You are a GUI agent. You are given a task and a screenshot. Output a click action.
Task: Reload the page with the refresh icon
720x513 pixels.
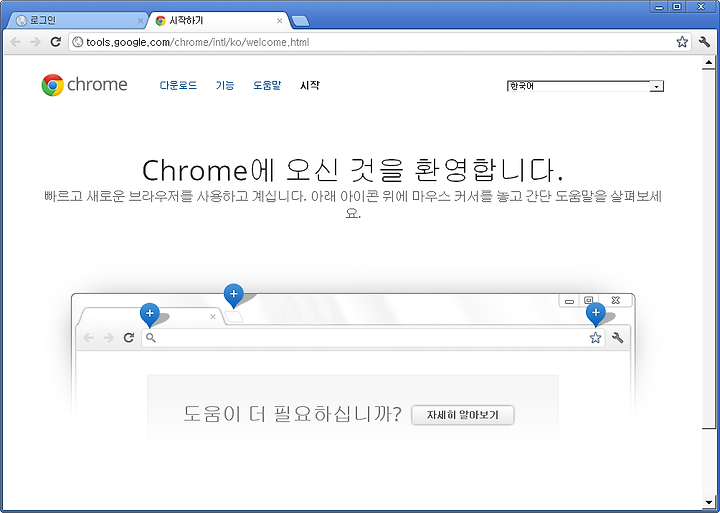[56, 42]
